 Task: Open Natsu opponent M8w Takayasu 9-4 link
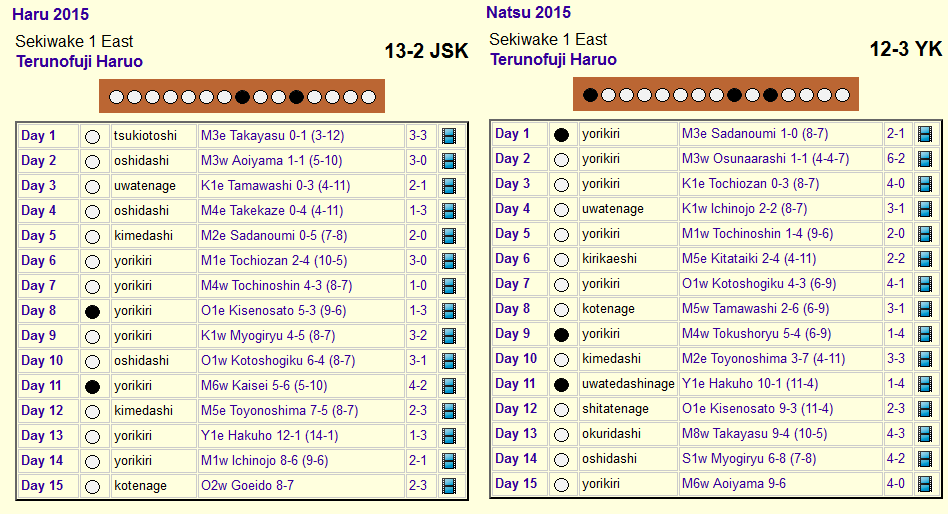click(754, 434)
